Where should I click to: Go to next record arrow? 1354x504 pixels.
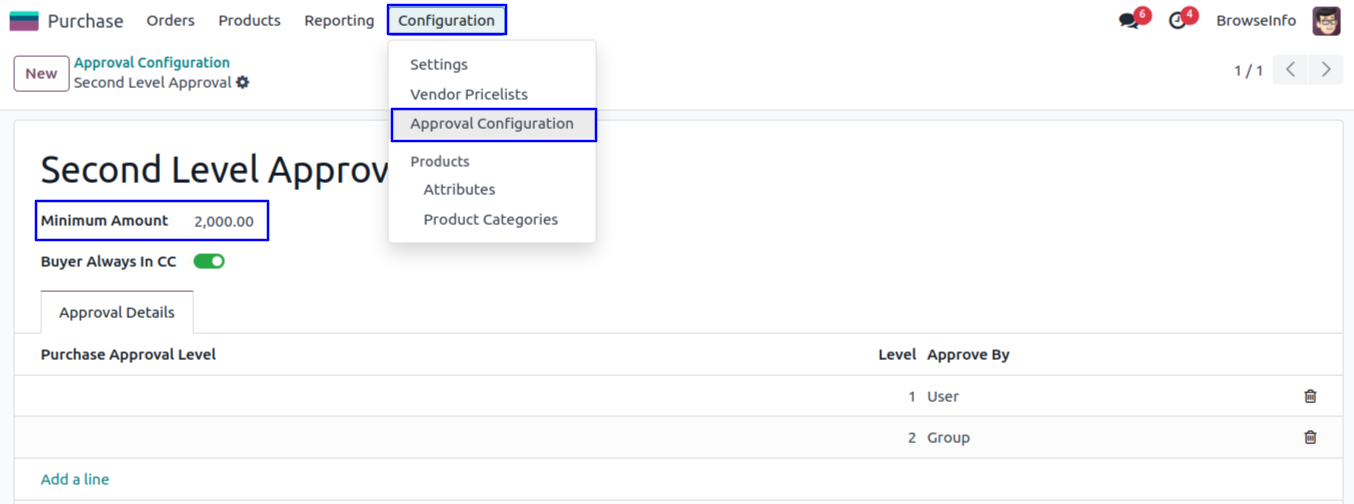[1326, 70]
